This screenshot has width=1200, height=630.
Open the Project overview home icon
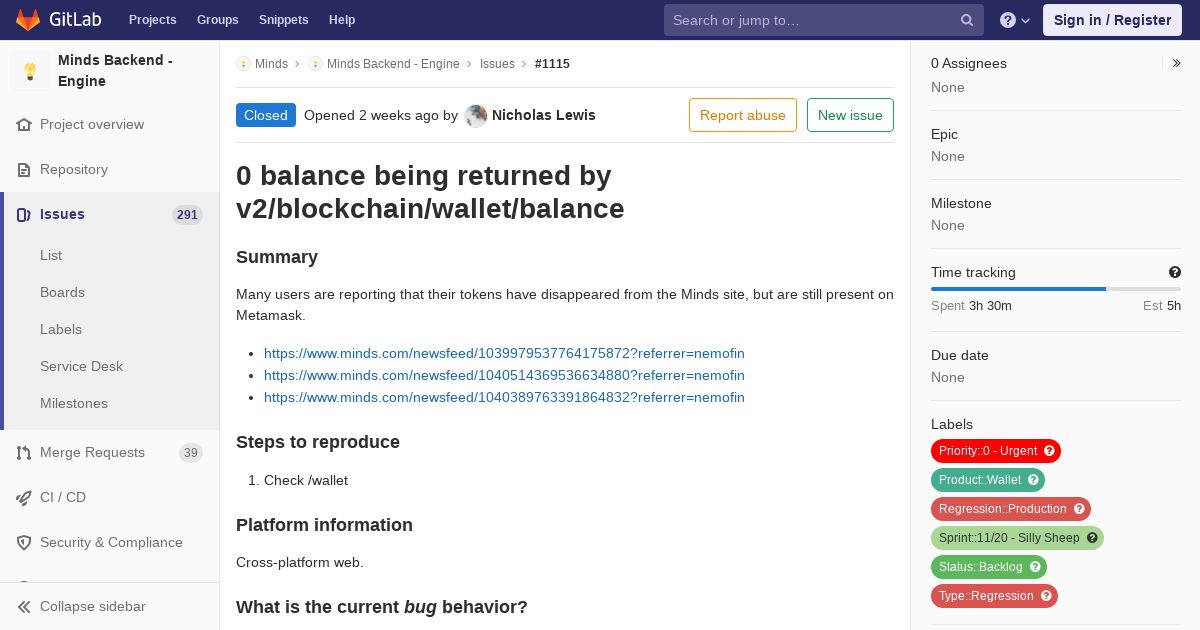click(24, 125)
